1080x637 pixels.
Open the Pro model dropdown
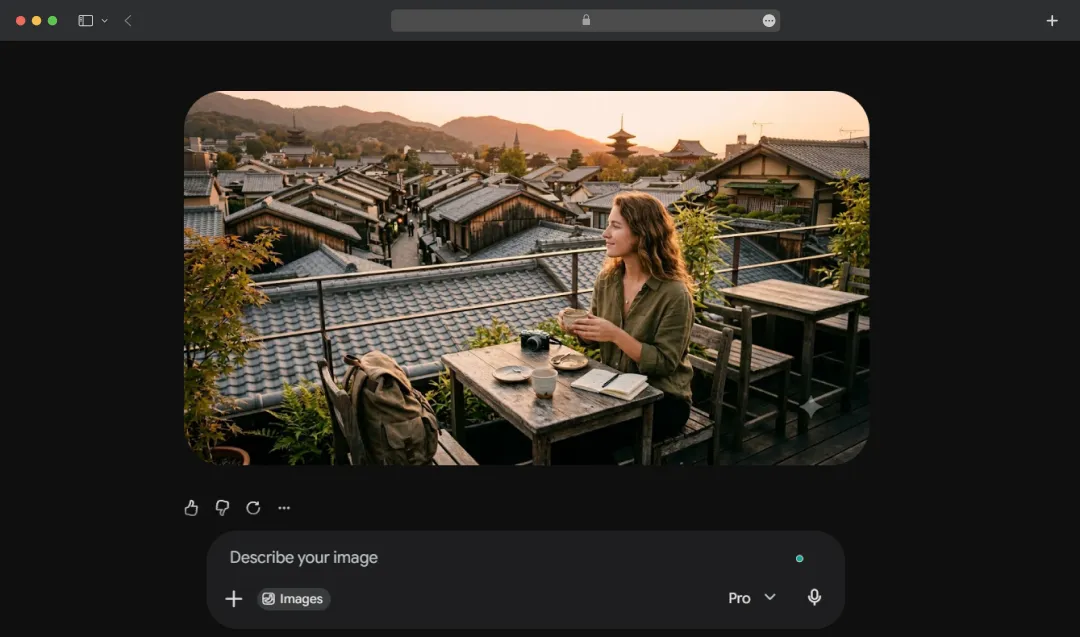click(x=751, y=598)
